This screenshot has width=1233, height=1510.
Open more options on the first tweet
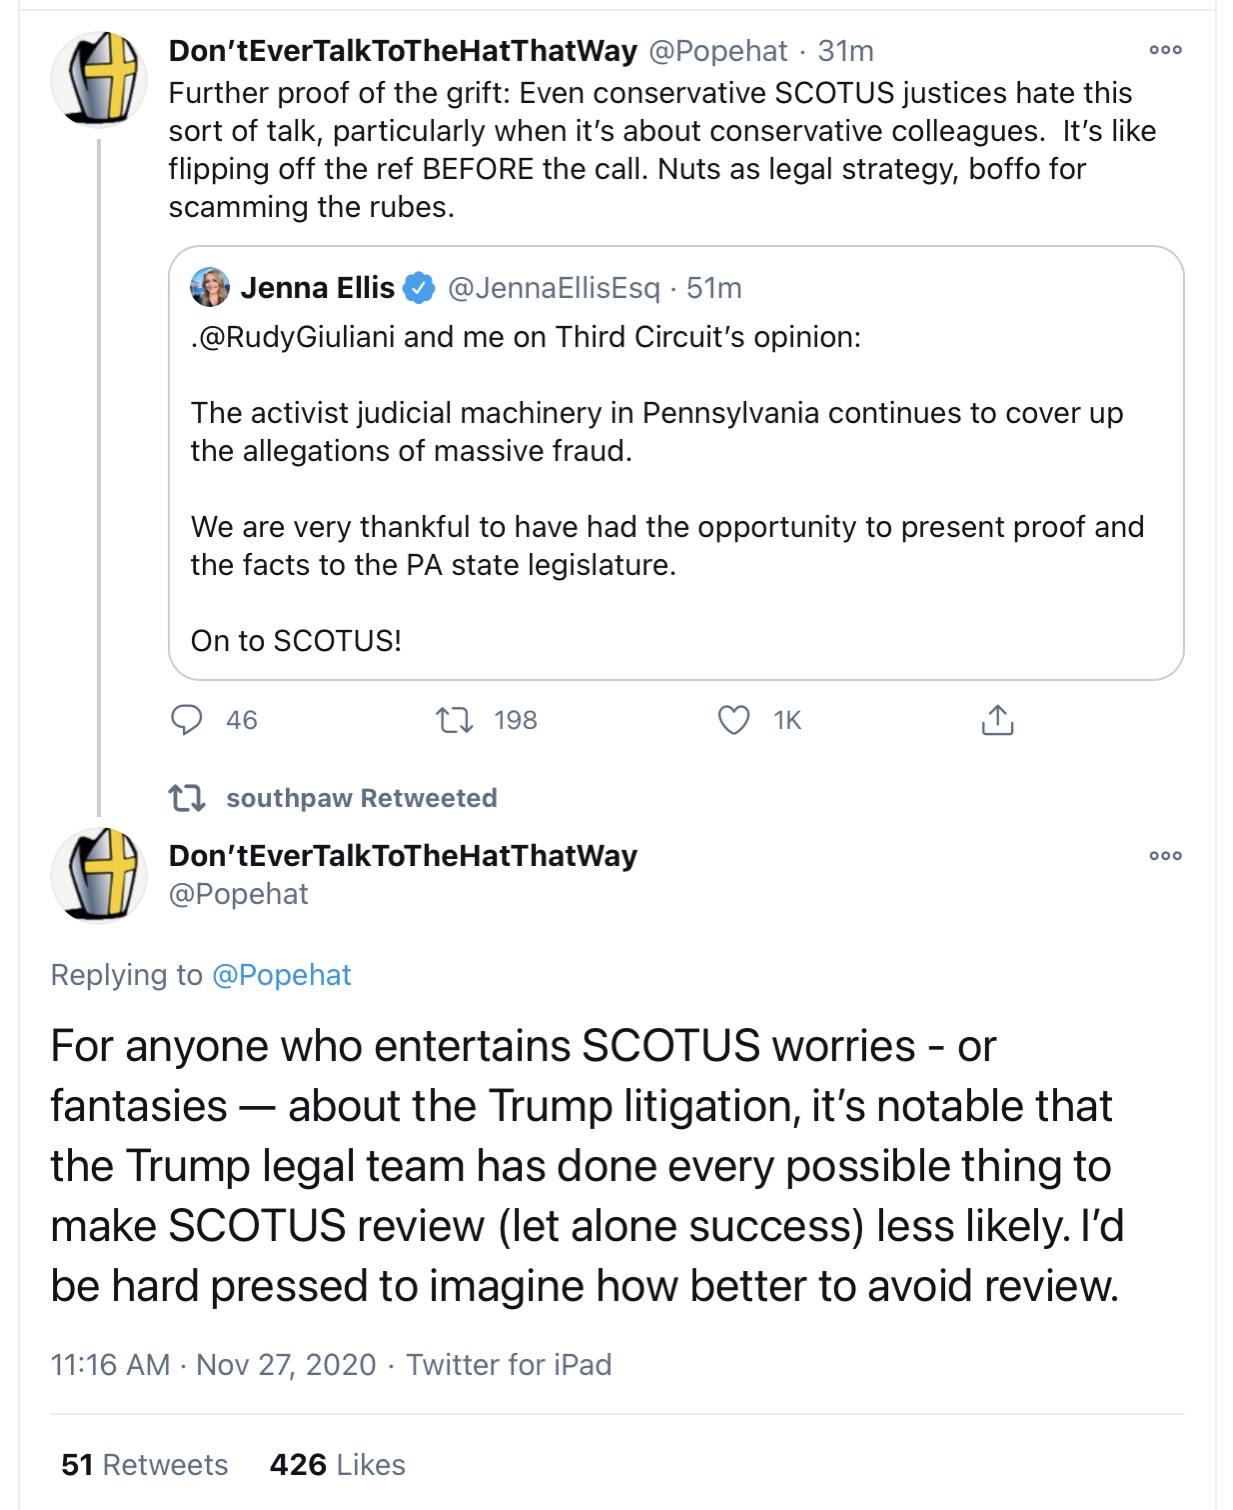(x=1165, y=50)
